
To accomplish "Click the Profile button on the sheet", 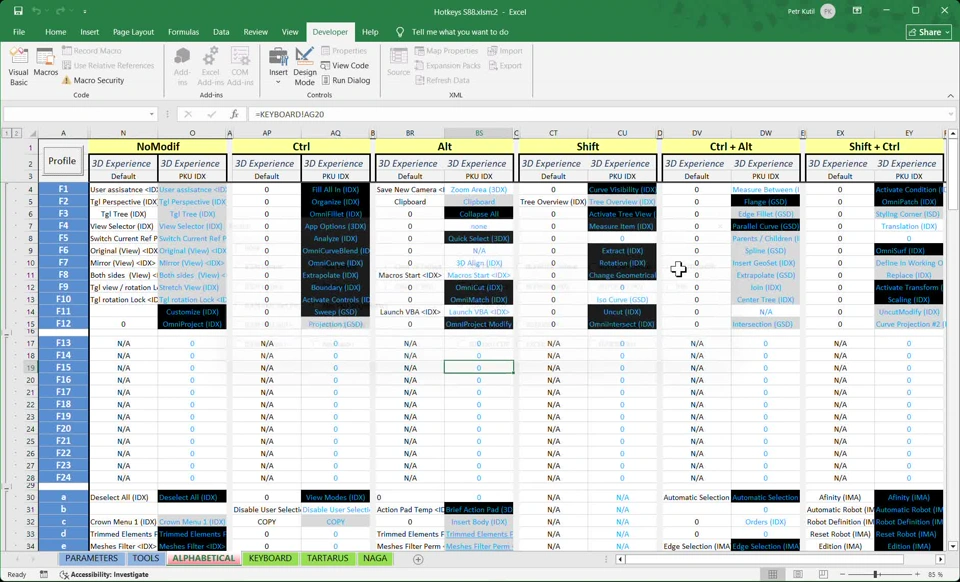I will click(62, 161).
